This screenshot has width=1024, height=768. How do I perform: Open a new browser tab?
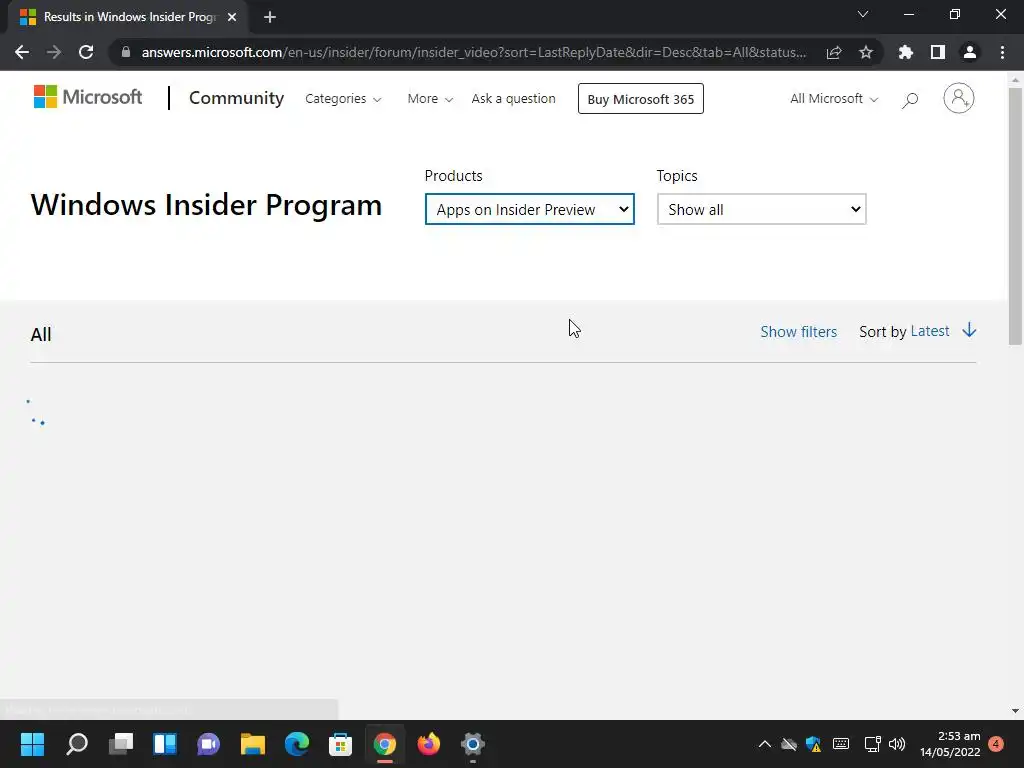point(270,17)
